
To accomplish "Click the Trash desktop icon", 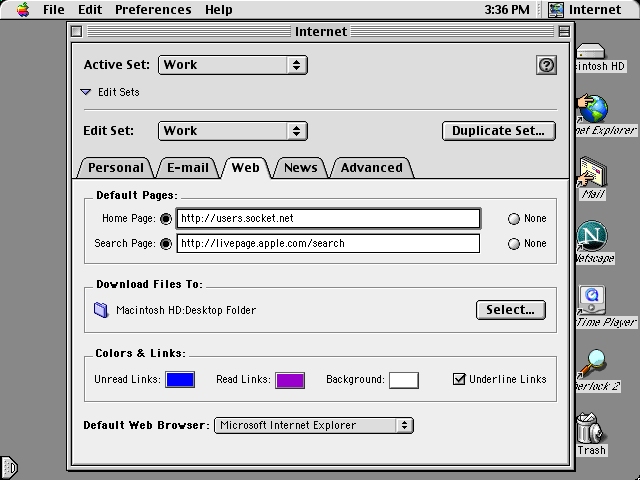I will (590, 428).
